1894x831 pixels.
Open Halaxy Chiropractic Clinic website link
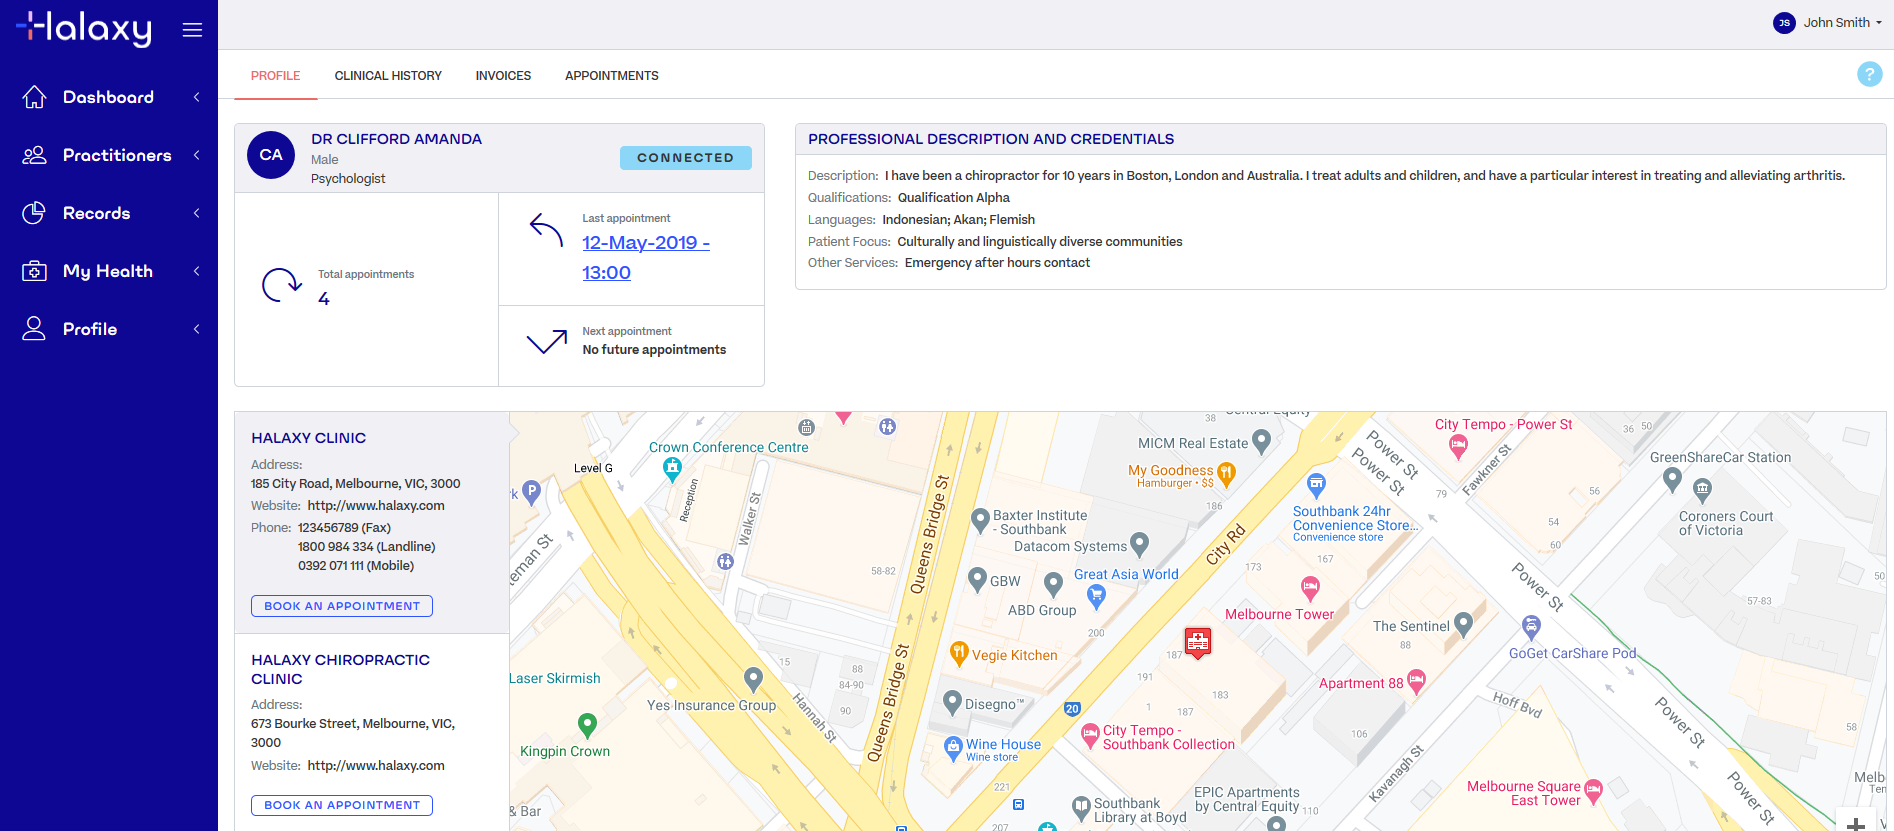pyautogui.click(x=376, y=766)
